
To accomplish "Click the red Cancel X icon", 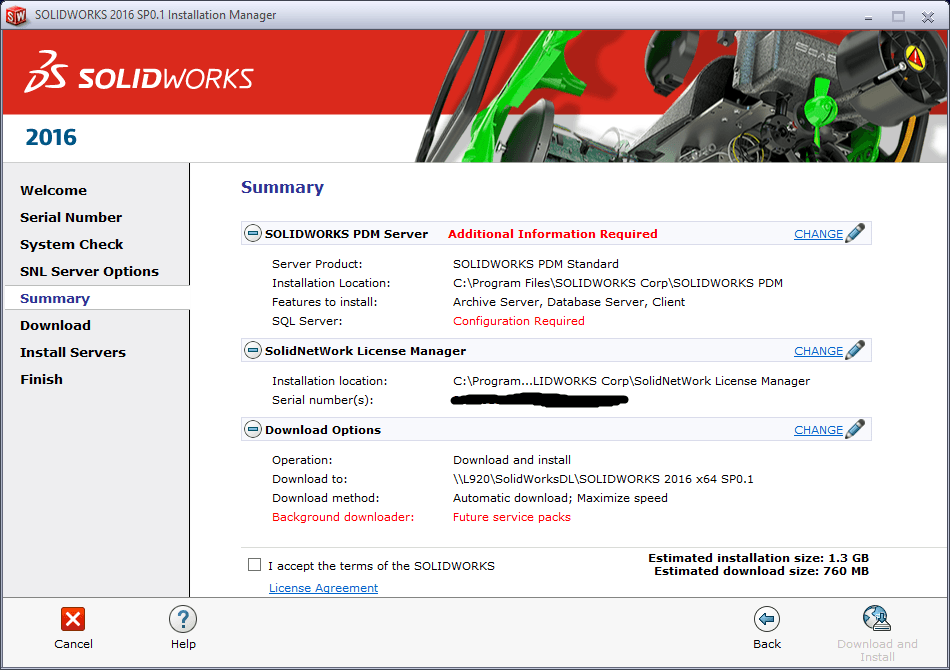I will pos(73,619).
